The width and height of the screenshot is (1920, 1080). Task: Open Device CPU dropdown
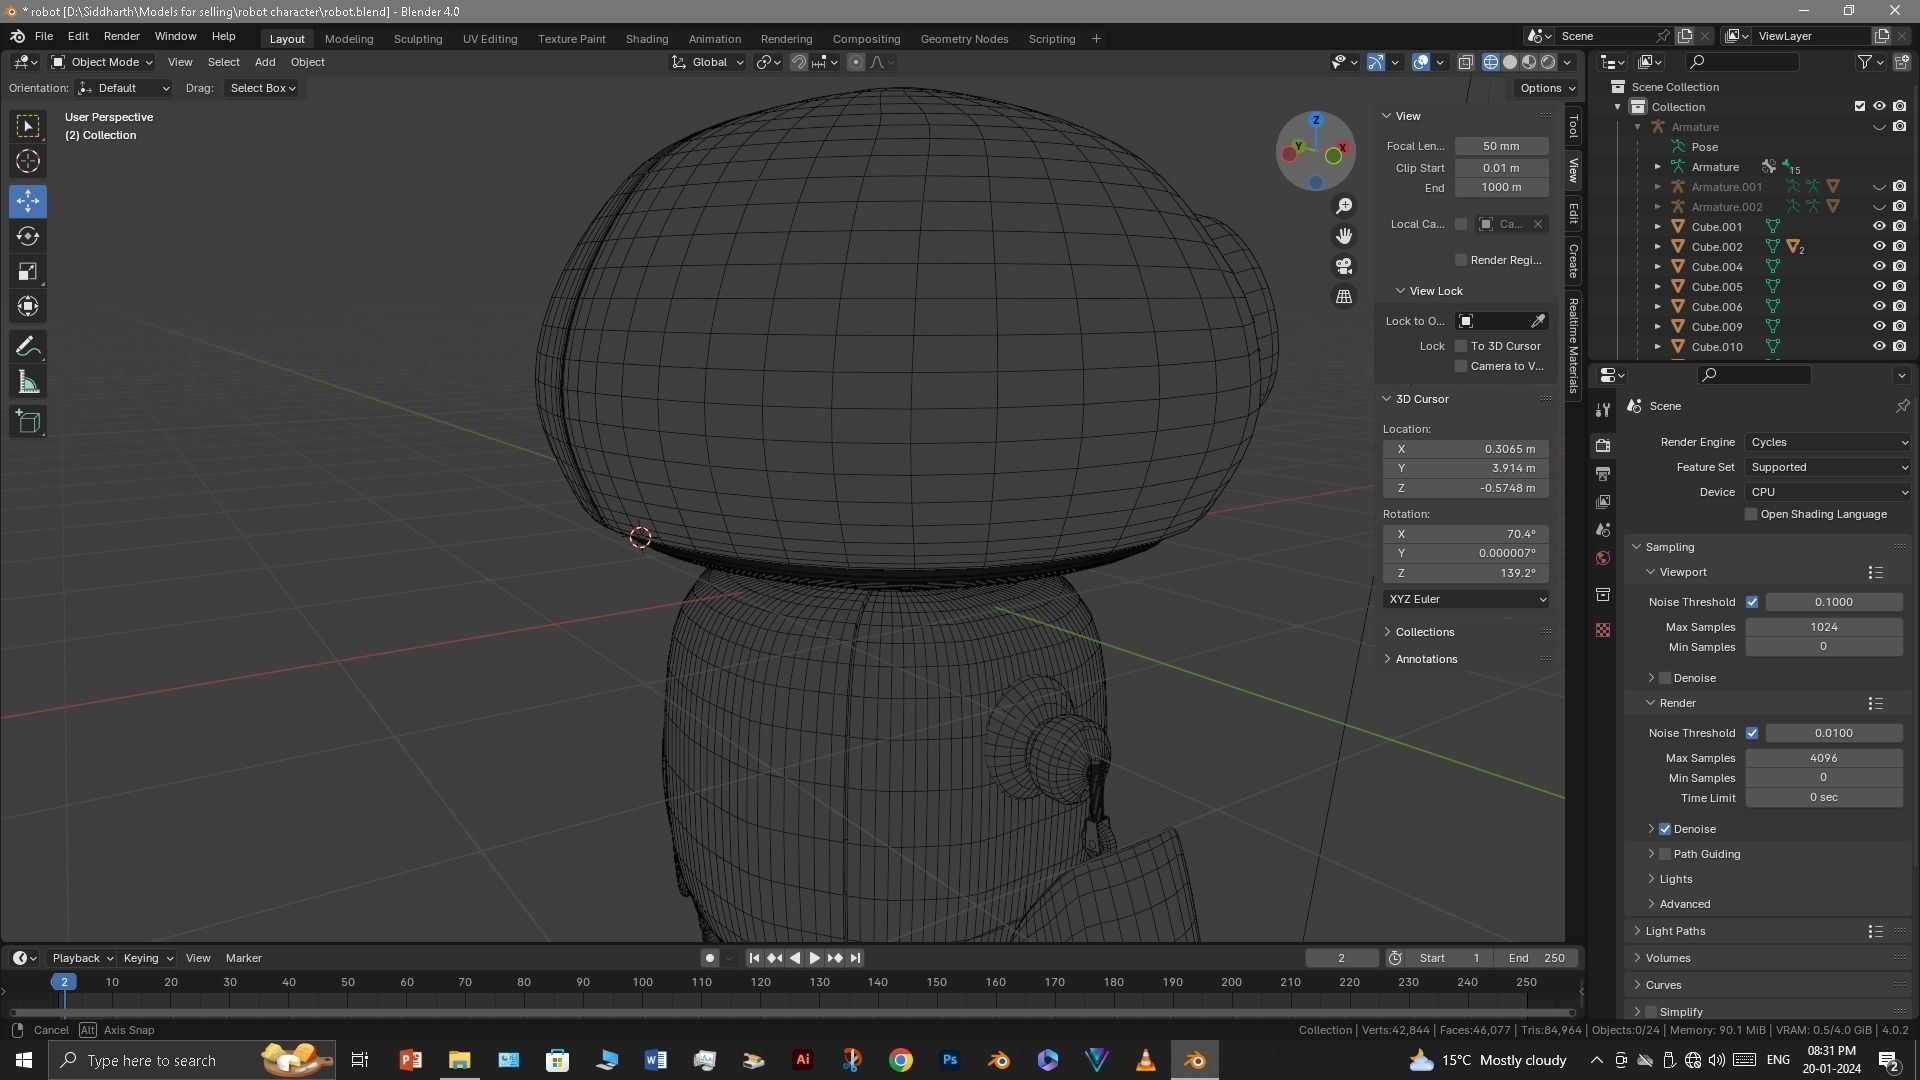[1828, 492]
